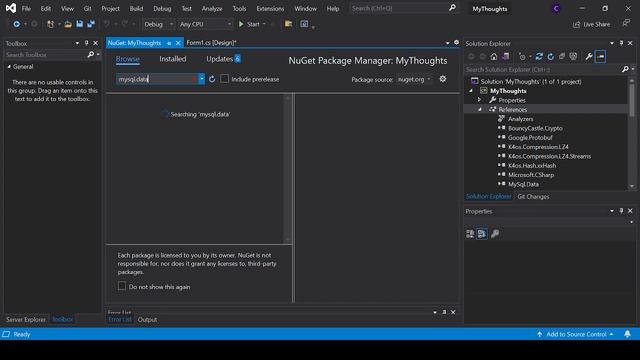Click the Properties panel categorized view icon
The height and width of the screenshot is (360, 640).
pyautogui.click(x=470, y=233)
